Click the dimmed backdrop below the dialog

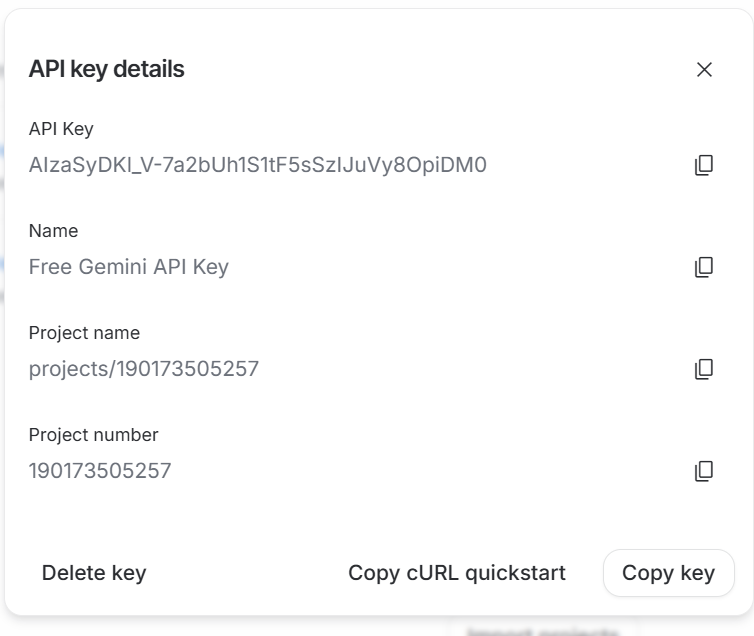pyautogui.click(x=250, y=627)
